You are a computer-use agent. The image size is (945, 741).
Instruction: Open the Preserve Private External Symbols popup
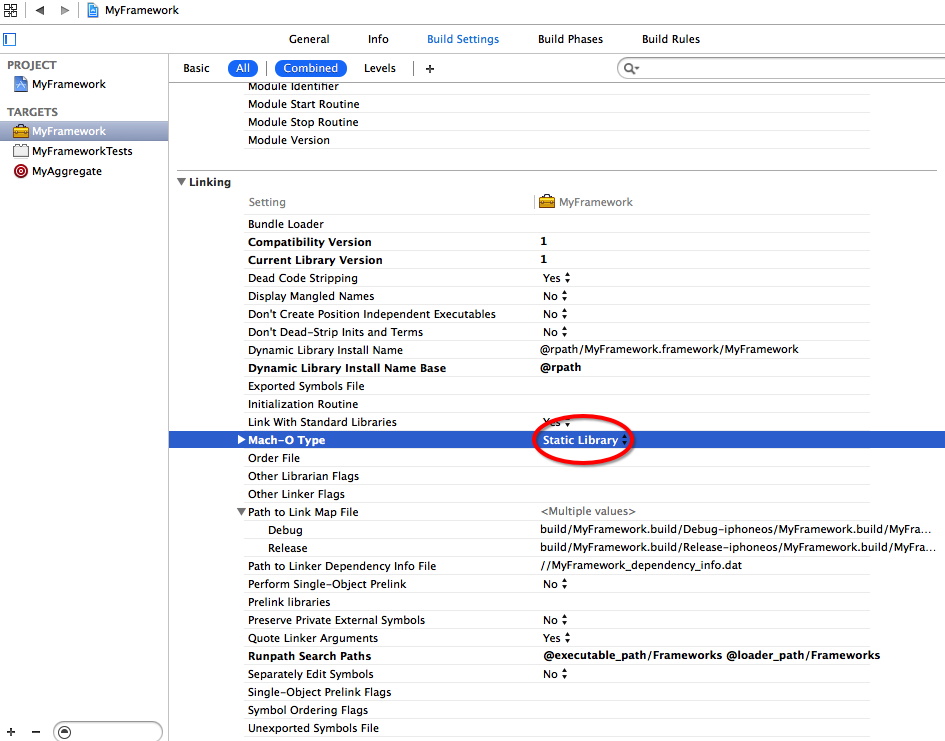555,621
